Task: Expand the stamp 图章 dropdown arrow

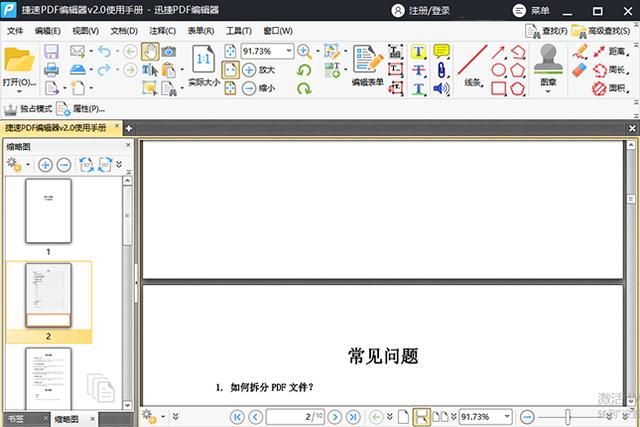Action: [x=548, y=91]
